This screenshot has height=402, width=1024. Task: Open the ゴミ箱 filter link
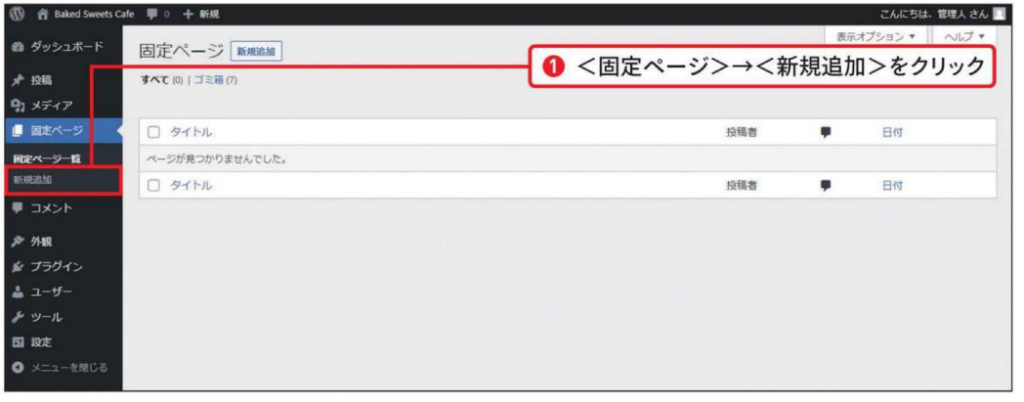pyautogui.click(x=209, y=80)
